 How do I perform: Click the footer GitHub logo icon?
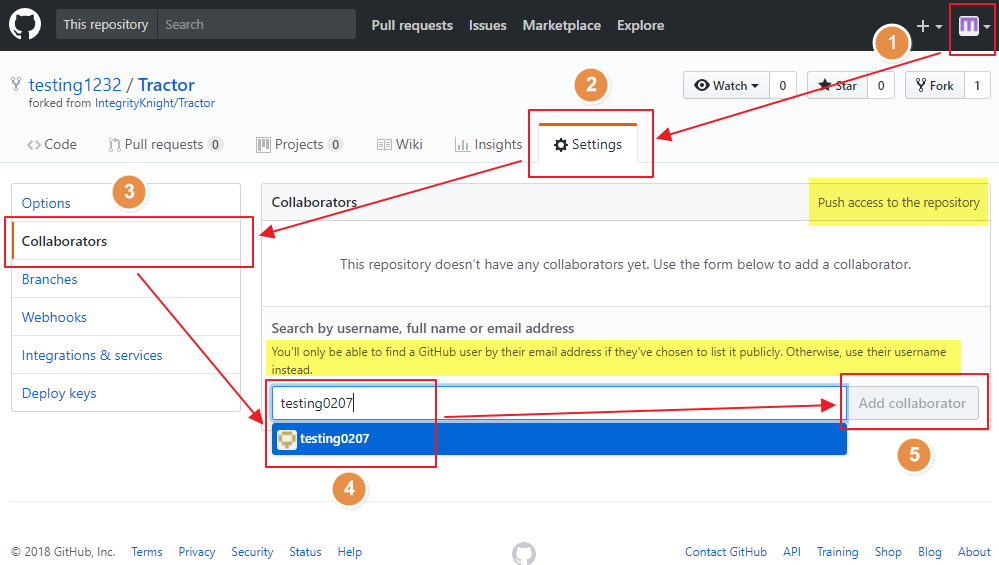524,554
